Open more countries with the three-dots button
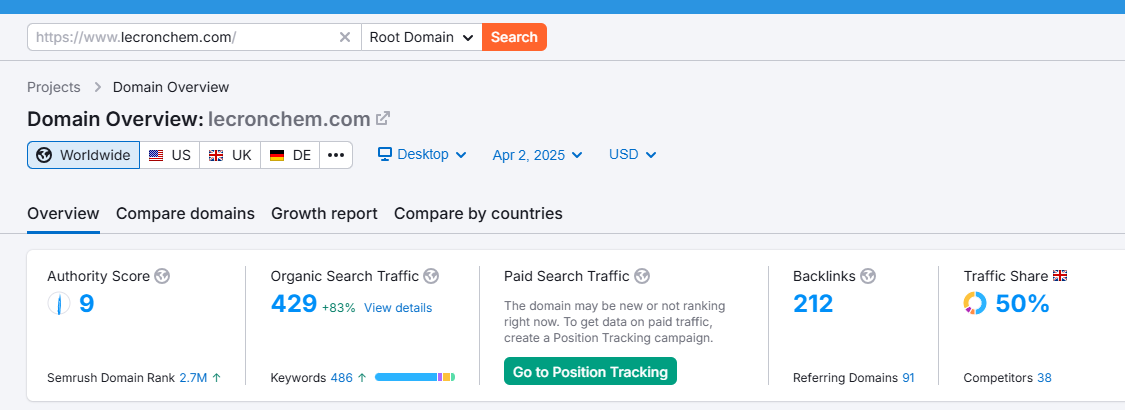This screenshot has height=410, width=1125. pyautogui.click(x=336, y=155)
